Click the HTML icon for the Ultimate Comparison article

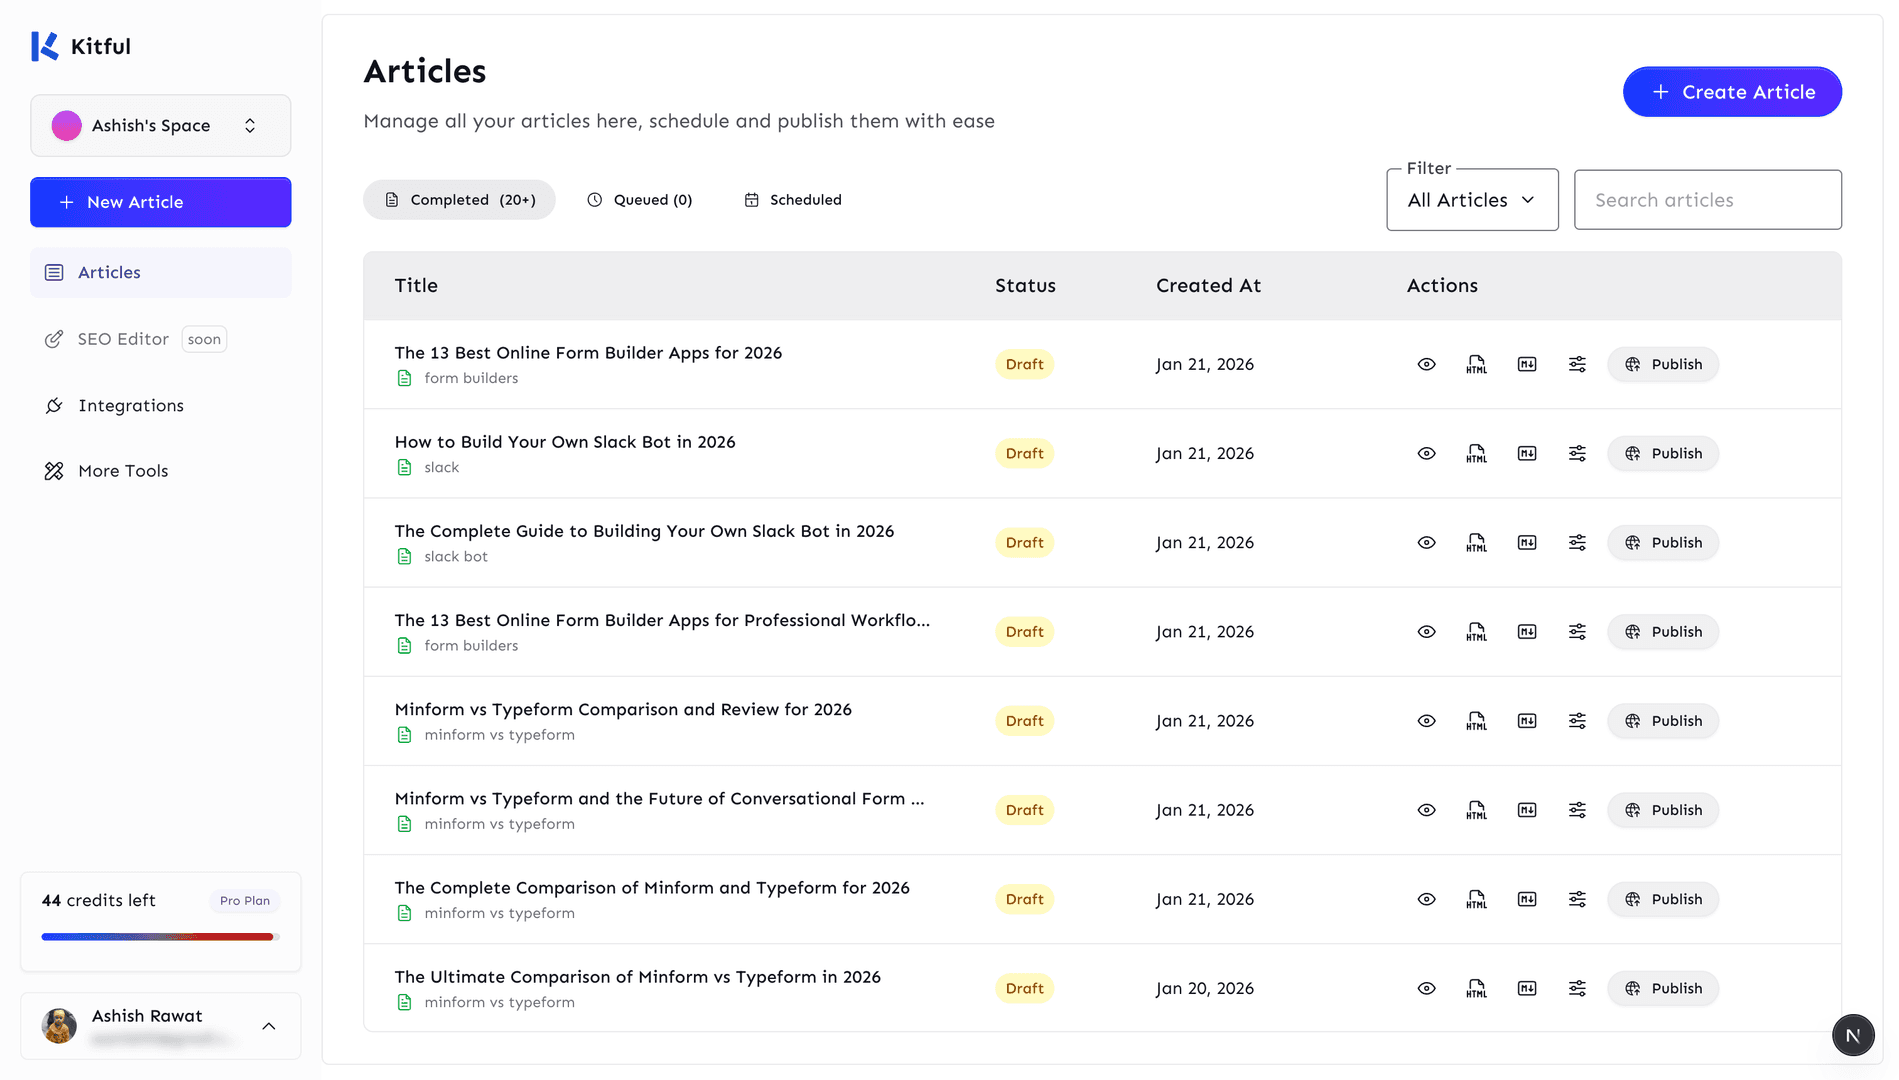click(1476, 989)
